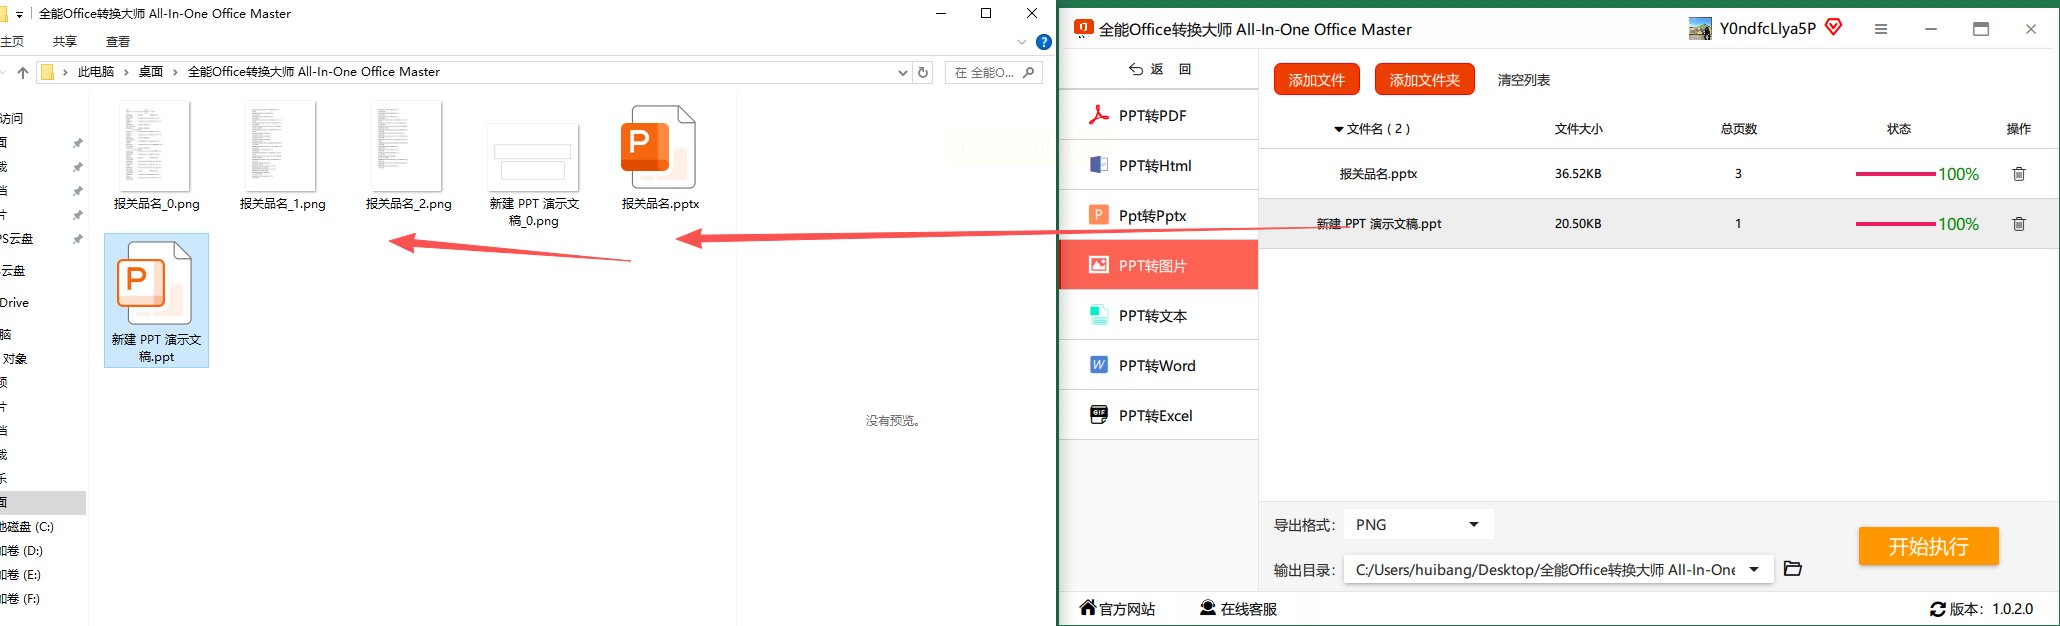Click the text icon beside PPT转文本
2060x626 pixels.
(1098, 315)
